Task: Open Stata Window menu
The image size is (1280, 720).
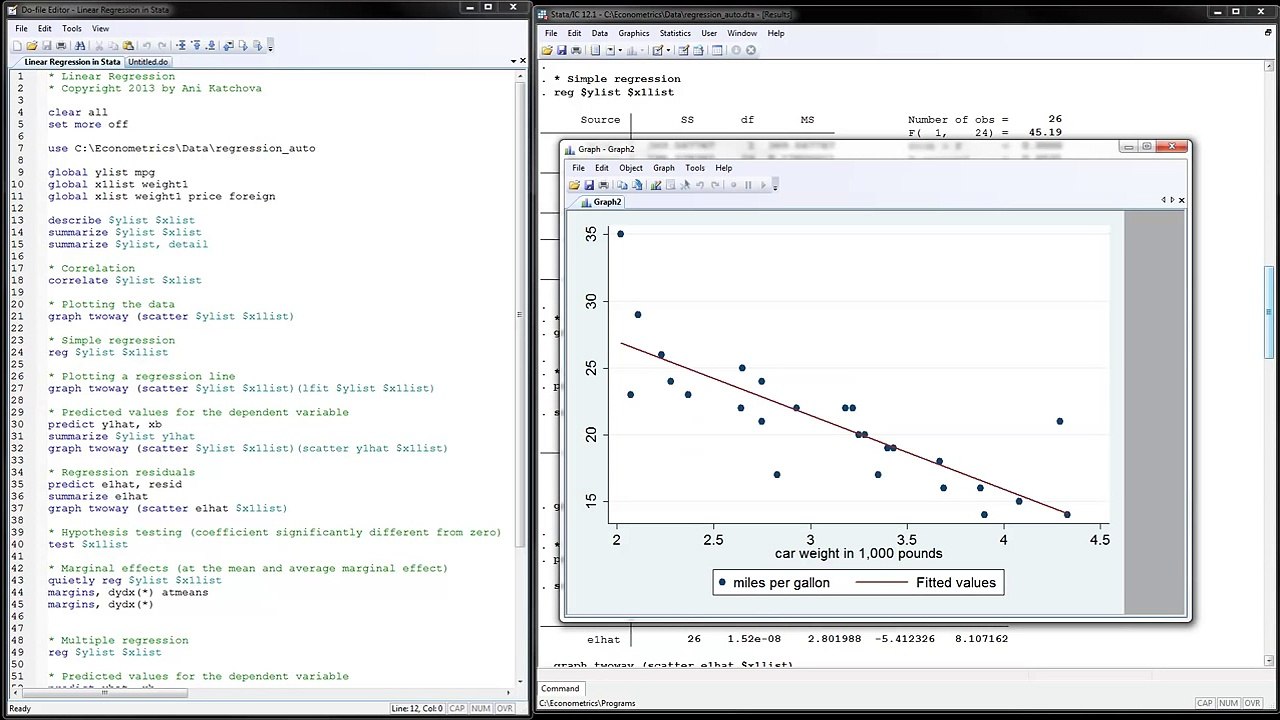Action: click(x=742, y=33)
